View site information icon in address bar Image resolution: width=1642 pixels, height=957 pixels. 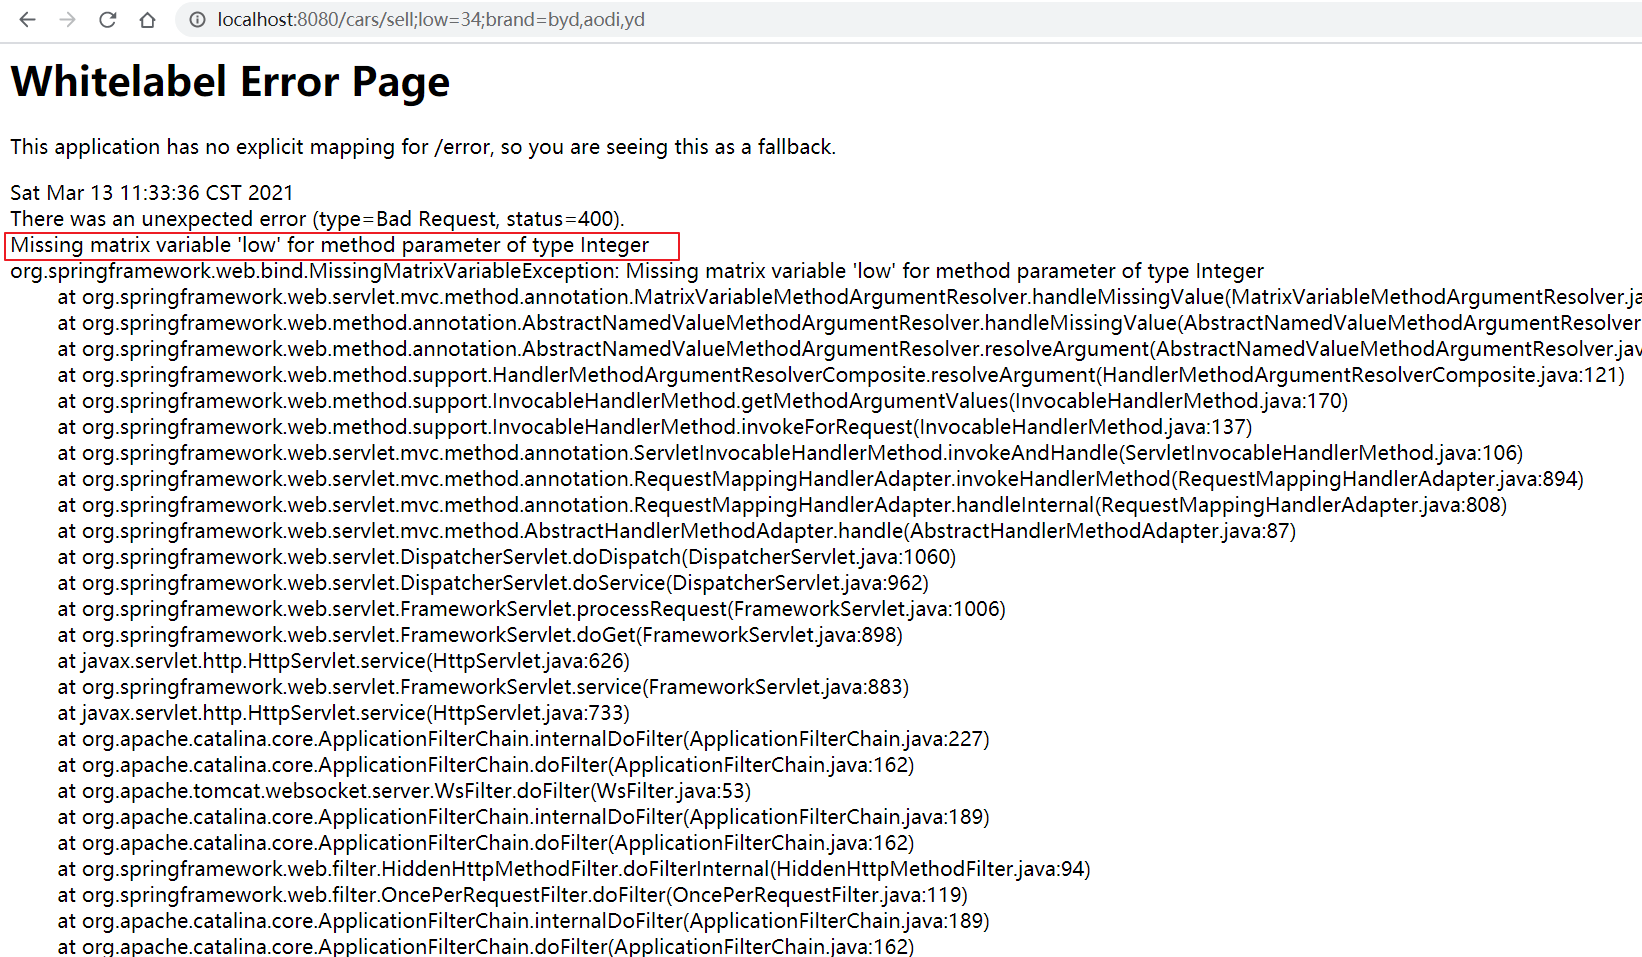pyautogui.click(x=197, y=20)
